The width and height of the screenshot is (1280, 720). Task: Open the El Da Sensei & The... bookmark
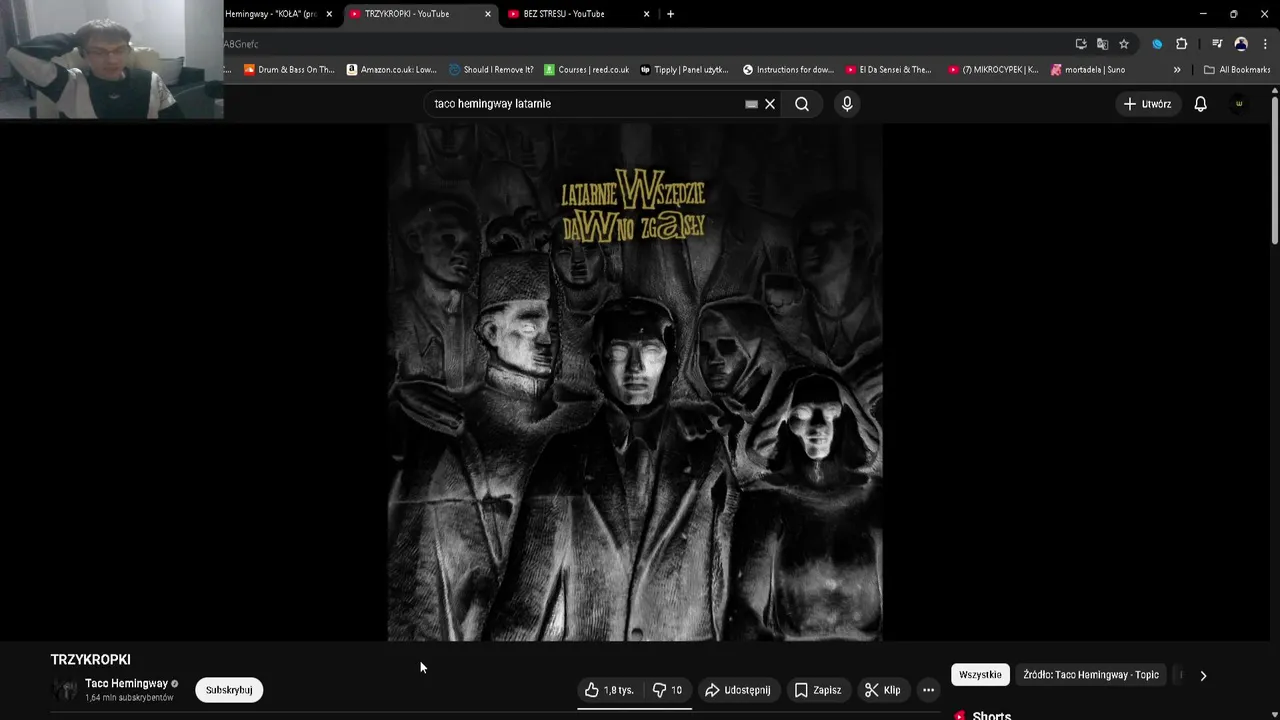[x=889, y=70]
